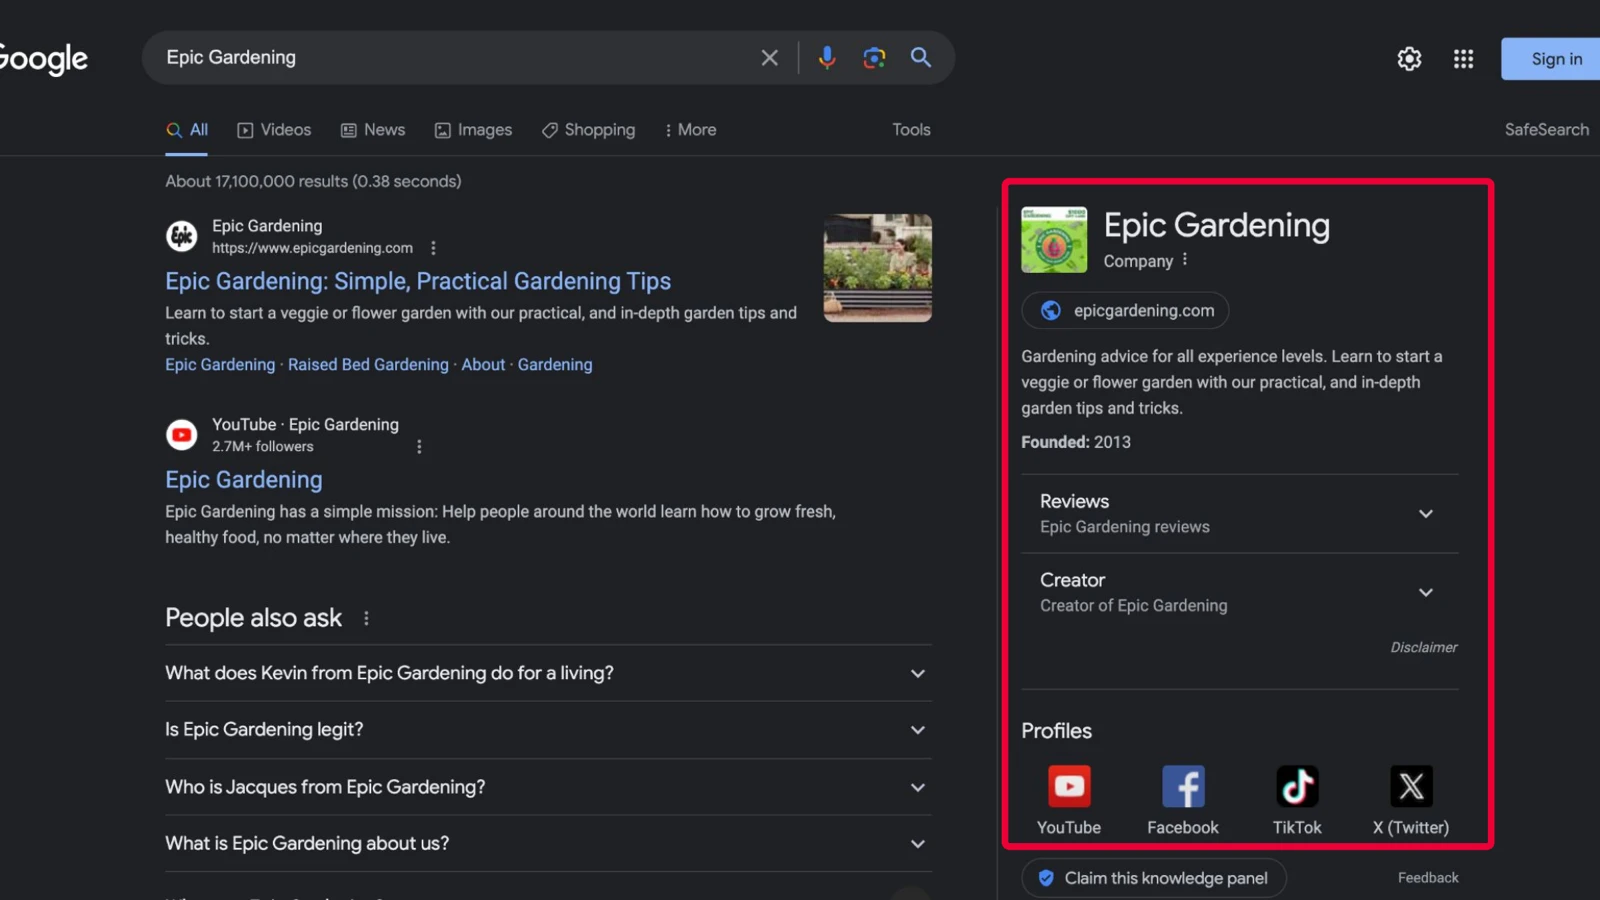Click the Epic Gardening knowledge panel title
Image resolution: width=1600 pixels, height=900 pixels.
(1217, 226)
